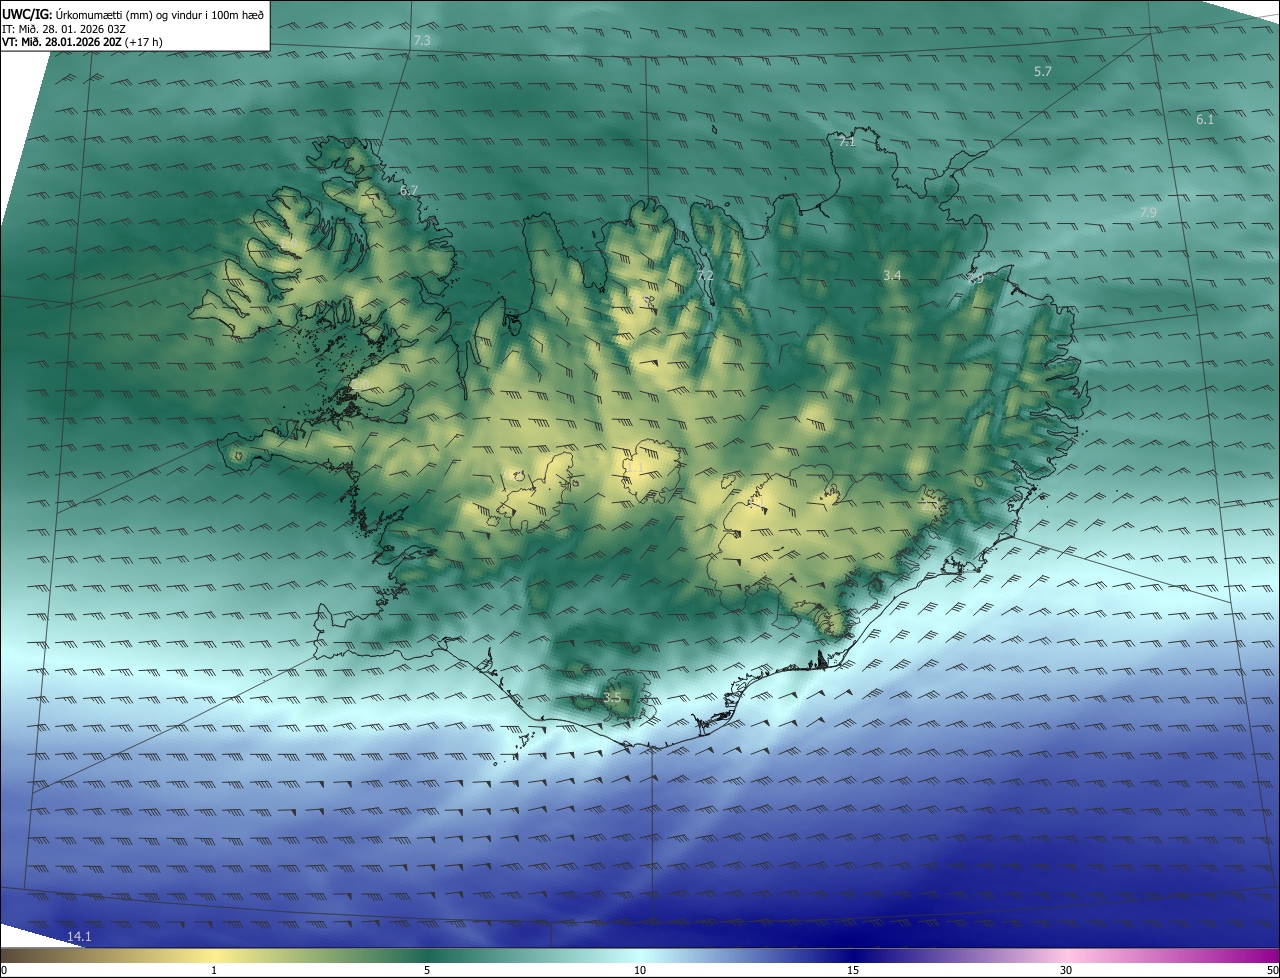The height and width of the screenshot is (978, 1280).
Task: Click the 50 tick on the color scale
Action: coord(1272,970)
